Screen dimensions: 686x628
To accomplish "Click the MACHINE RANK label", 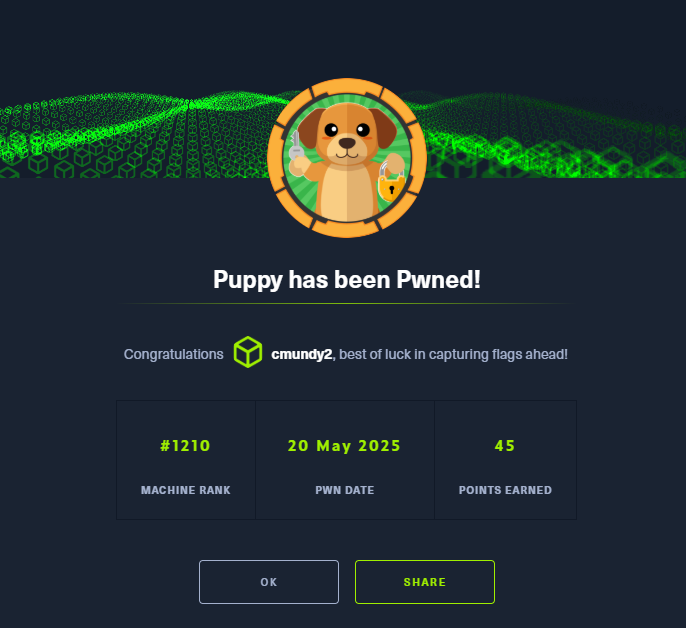I will [x=186, y=490].
